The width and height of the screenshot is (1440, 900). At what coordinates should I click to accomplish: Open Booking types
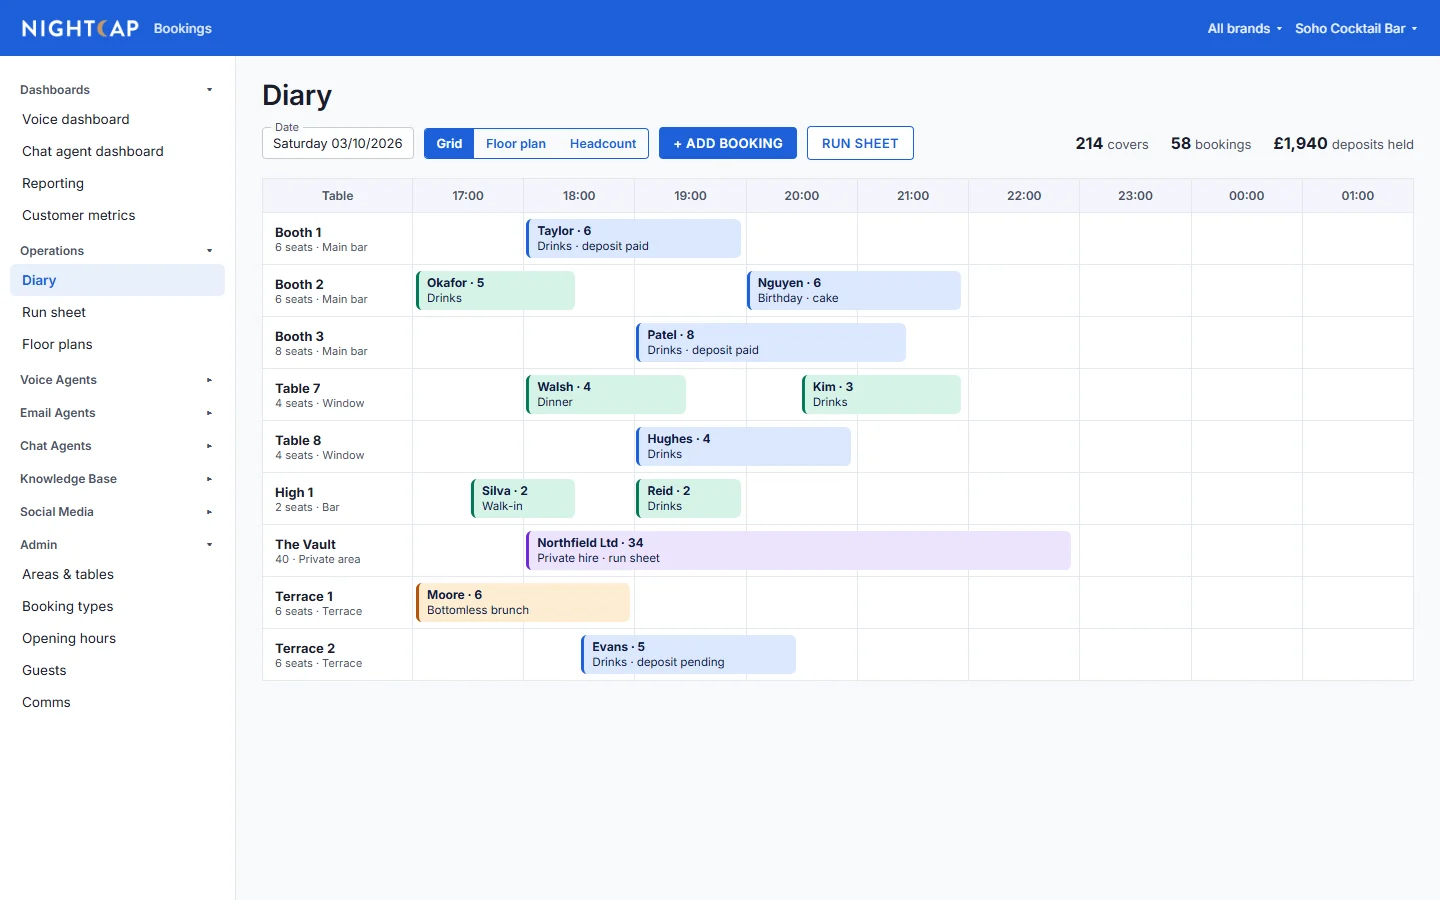(x=117, y=606)
